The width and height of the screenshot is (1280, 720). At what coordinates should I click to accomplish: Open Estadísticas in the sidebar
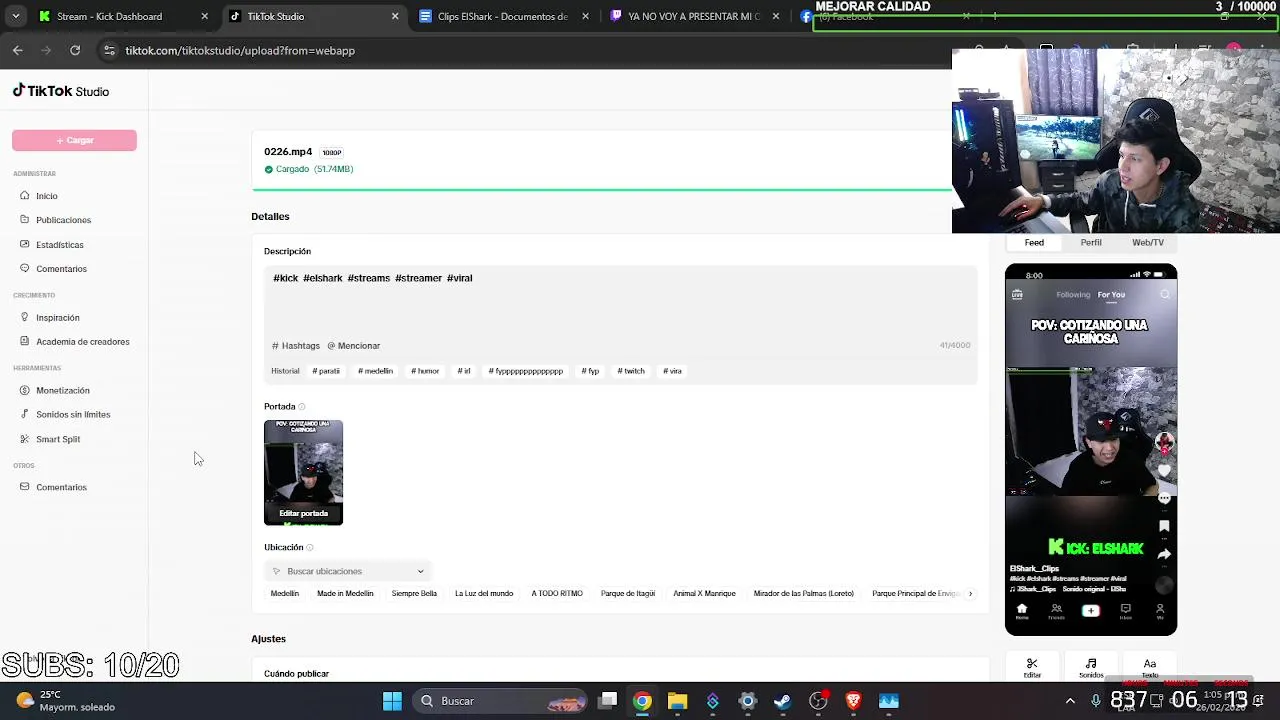pyautogui.click(x=59, y=245)
